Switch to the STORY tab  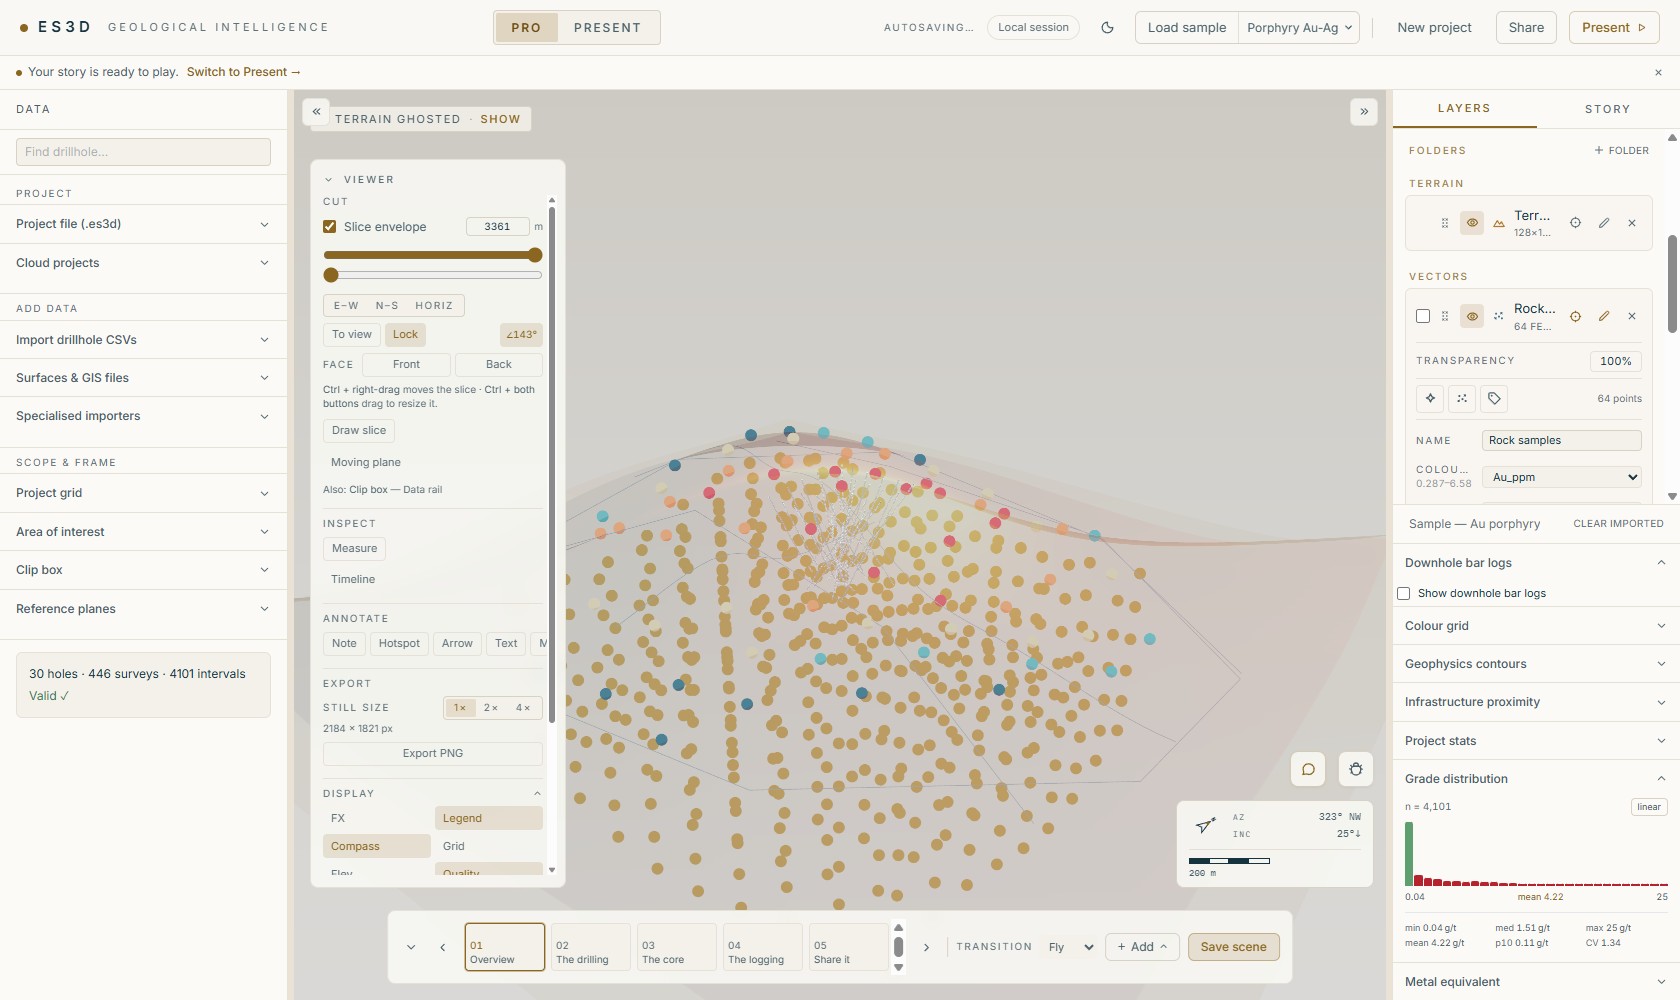pos(1607,109)
